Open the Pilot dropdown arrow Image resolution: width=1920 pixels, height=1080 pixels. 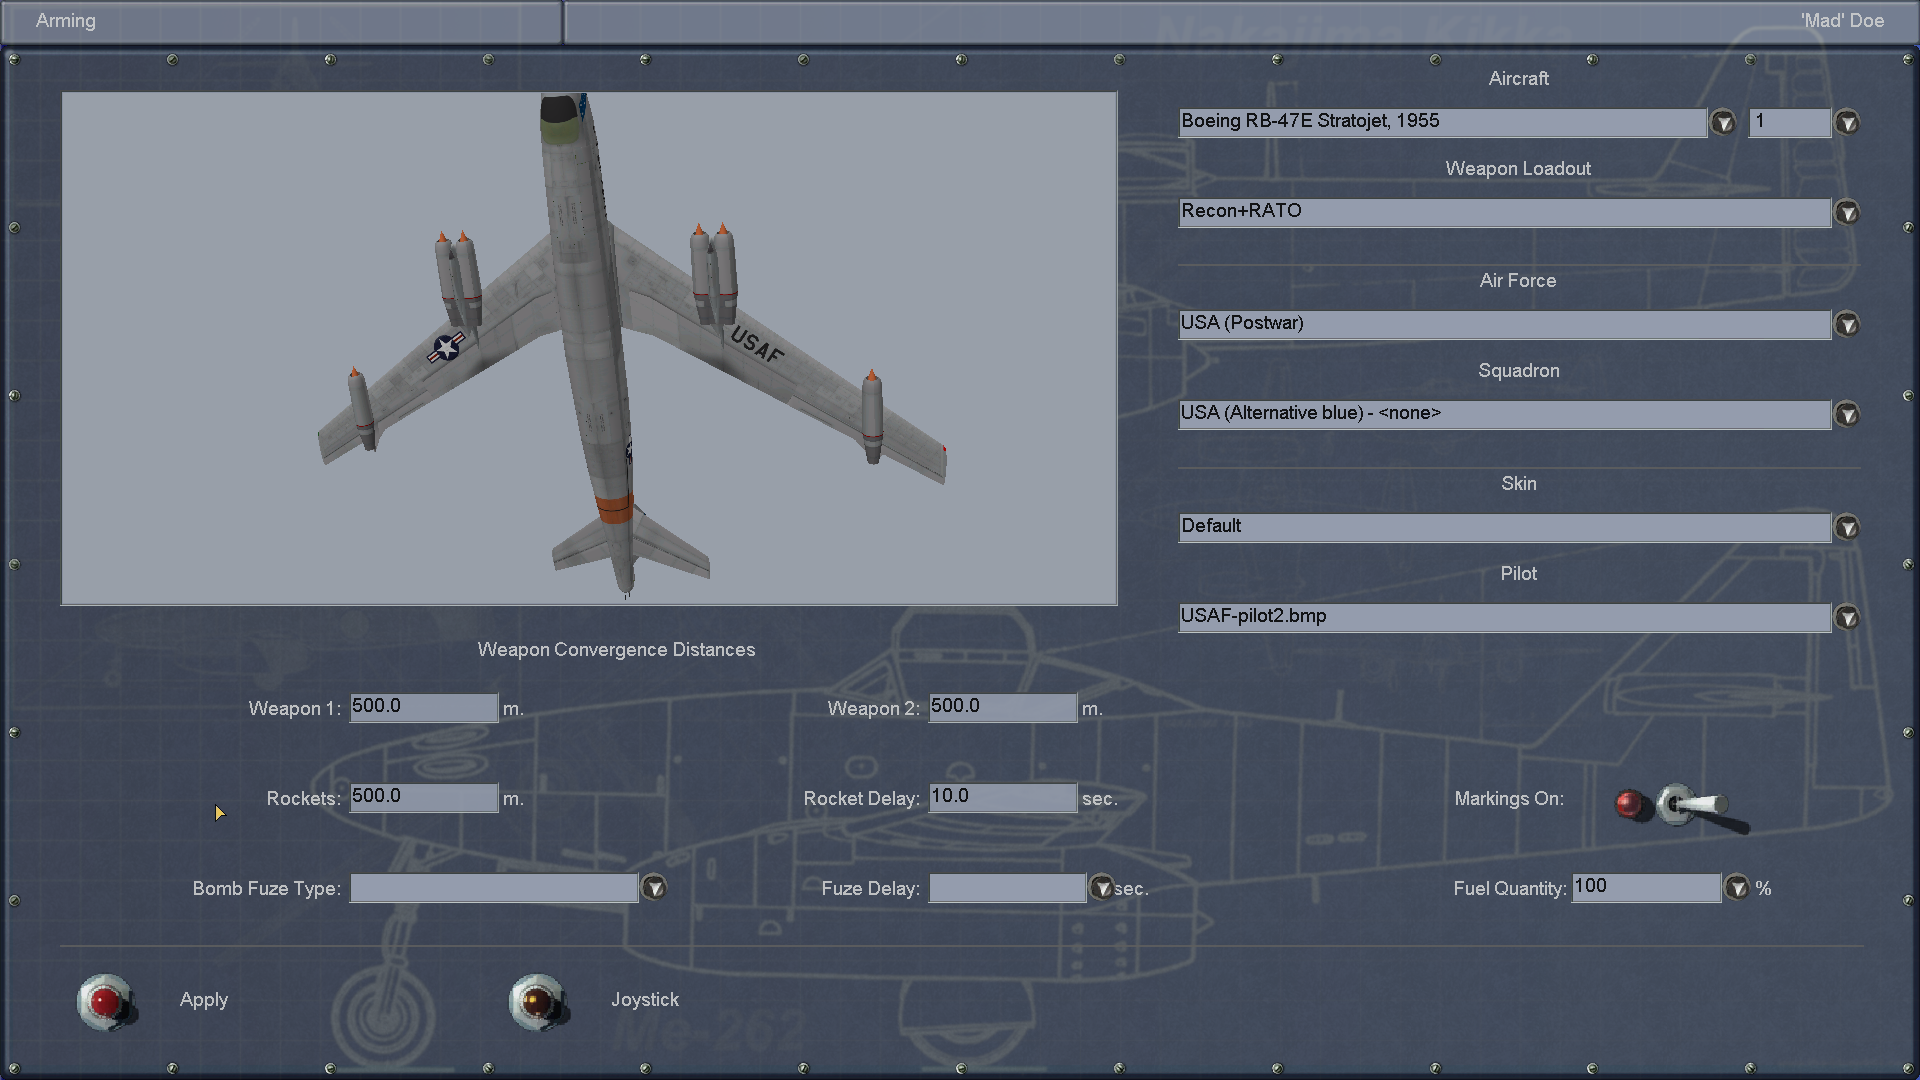tap(1846, 618)
